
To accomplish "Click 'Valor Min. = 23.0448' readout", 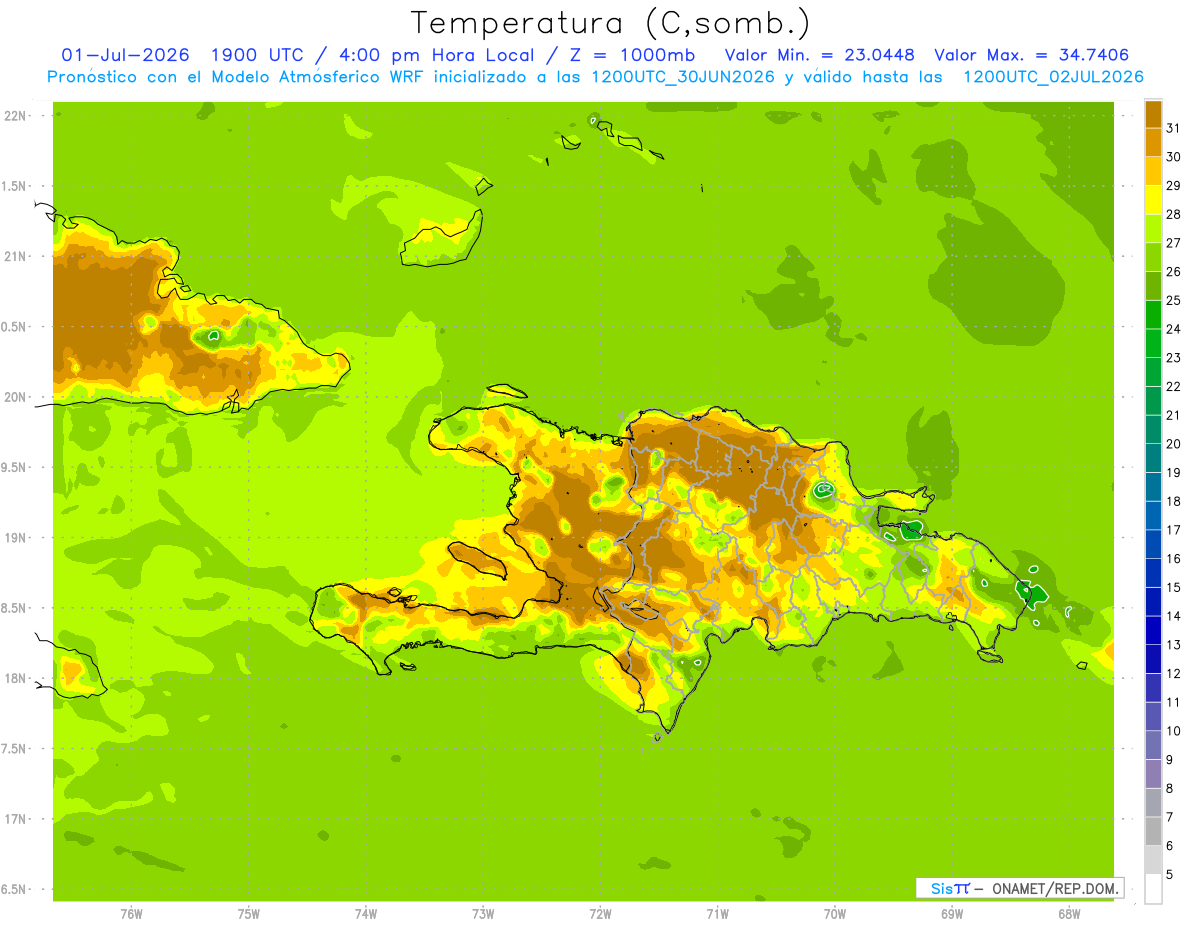I will (820, 55).
